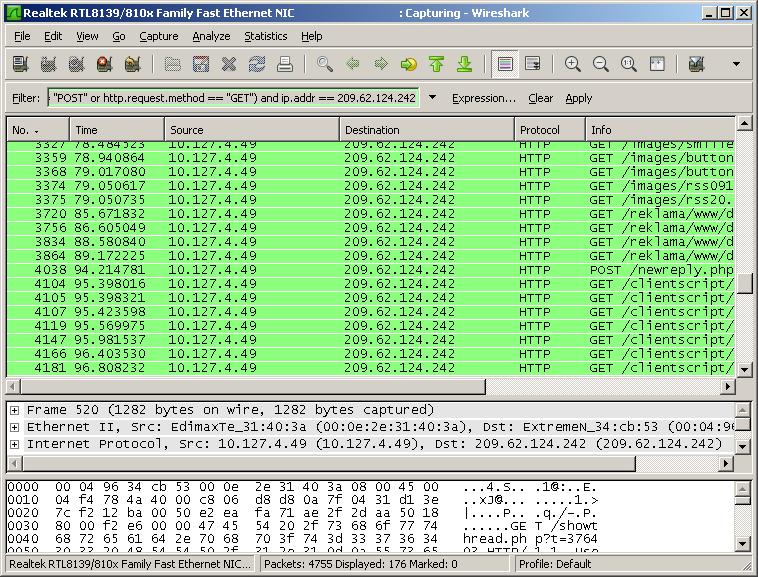Open the Edit menu

pos(53,36)
